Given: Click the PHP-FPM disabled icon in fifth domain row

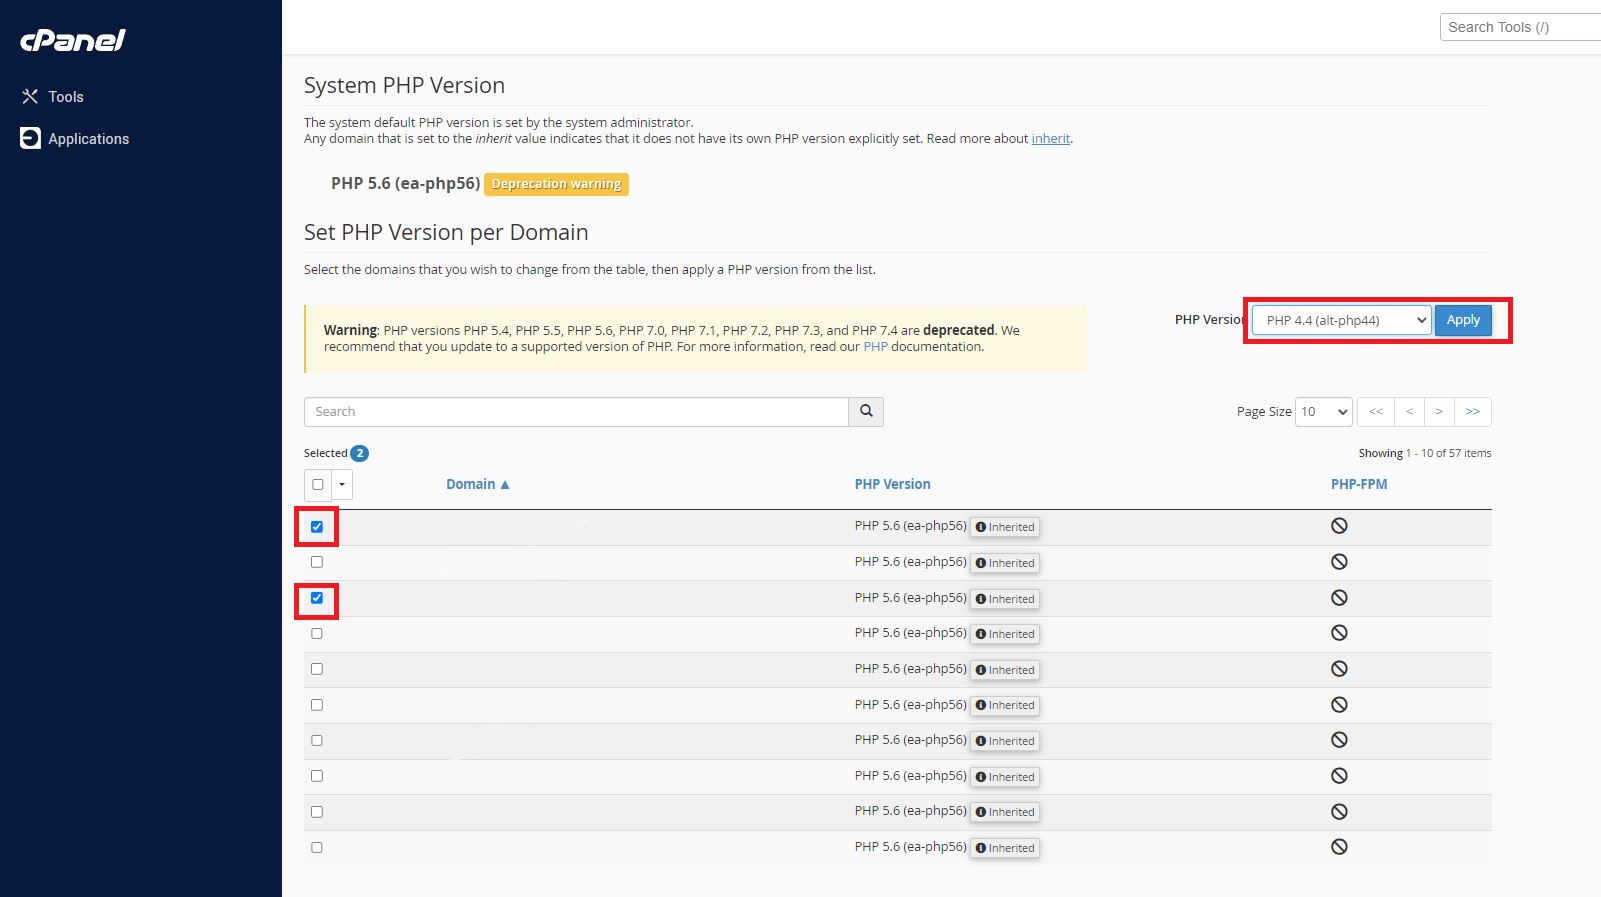Looking at the screenshot, I should [x=1339, y=669].
